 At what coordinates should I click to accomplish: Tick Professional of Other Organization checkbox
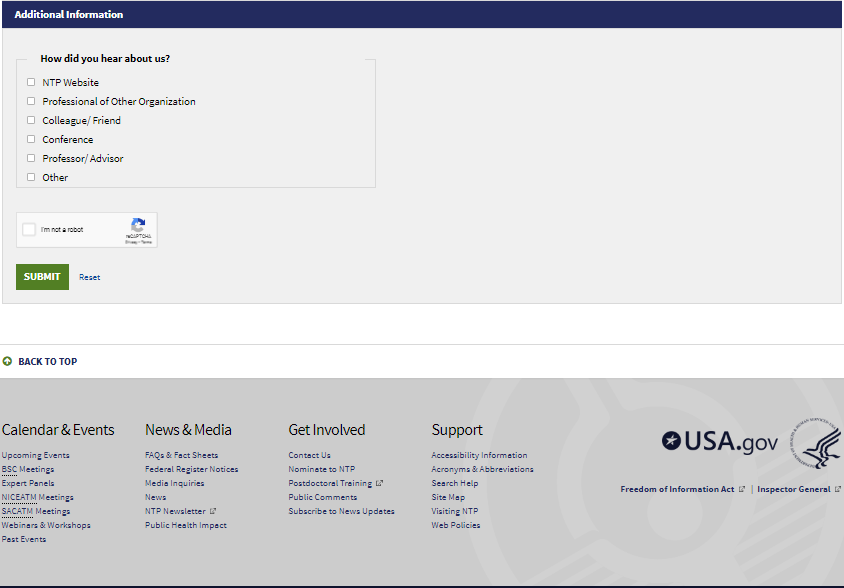click(x=31, y=101)
